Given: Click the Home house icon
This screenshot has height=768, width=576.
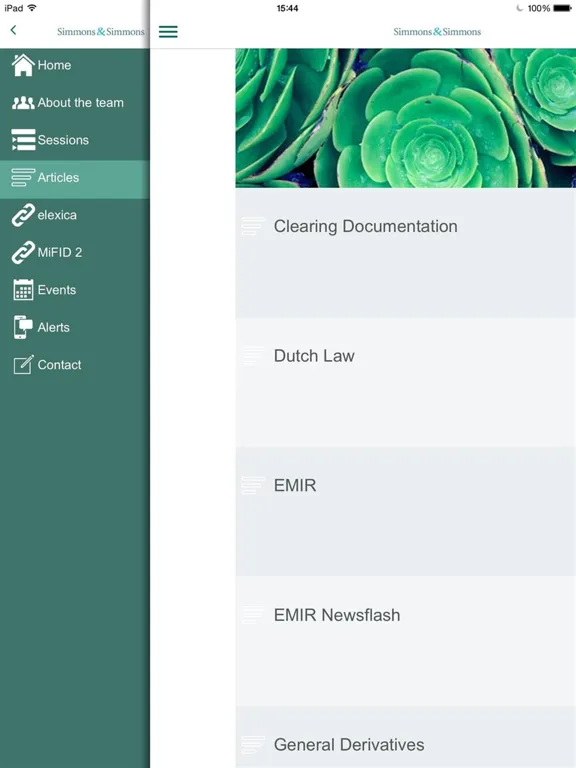Looking at the screenshot, I should tap(23, 65).
